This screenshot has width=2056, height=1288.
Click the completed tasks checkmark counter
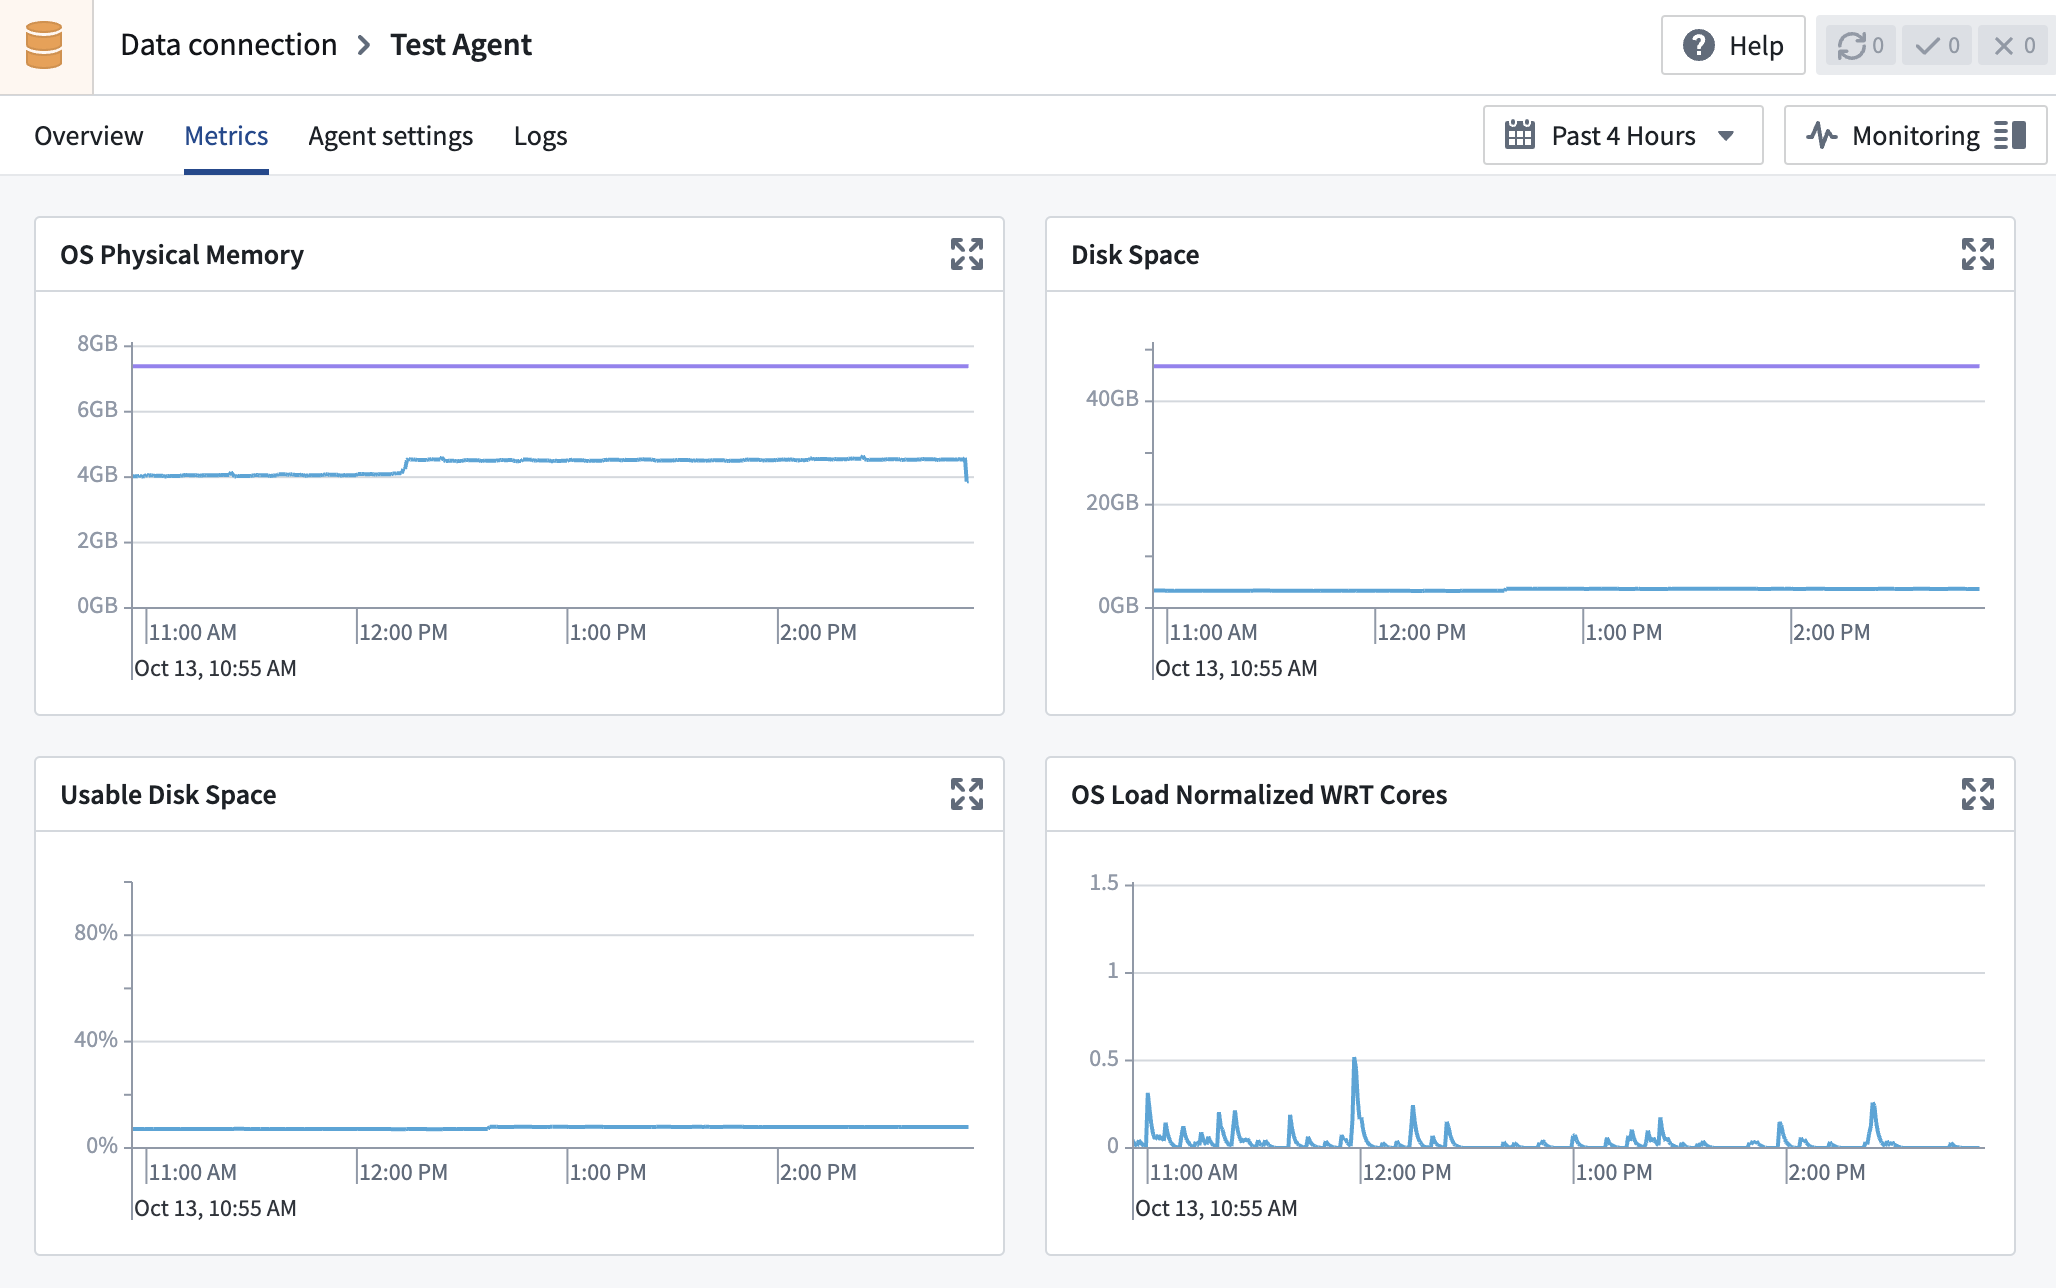(1937, 45)
